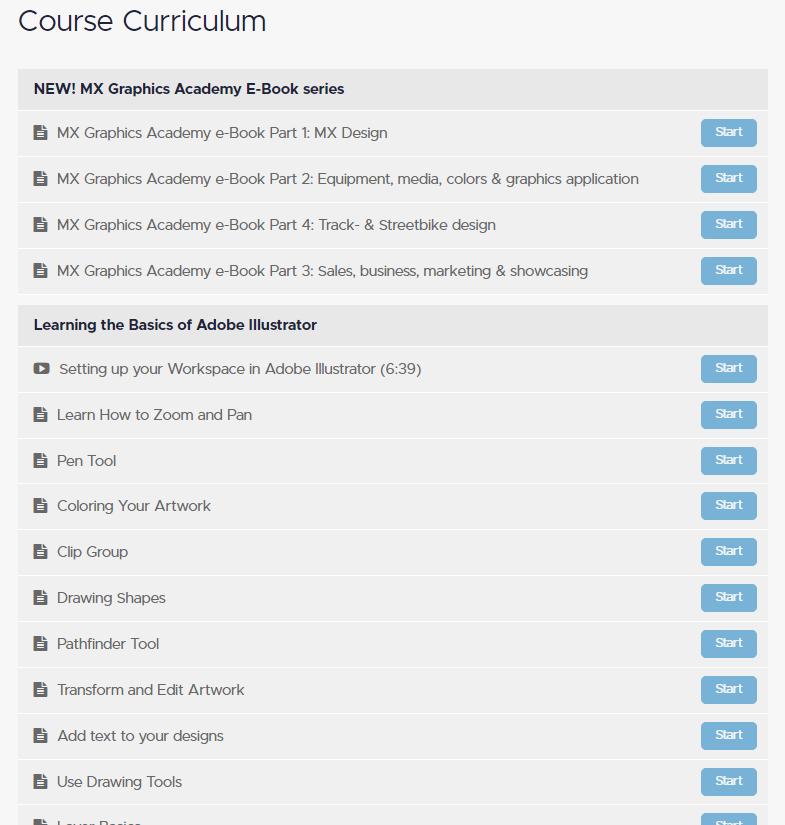Screen dimensions: 785x825
Task: Start e-Book Part 1: MX Design
Action: (x=728, y=133)
